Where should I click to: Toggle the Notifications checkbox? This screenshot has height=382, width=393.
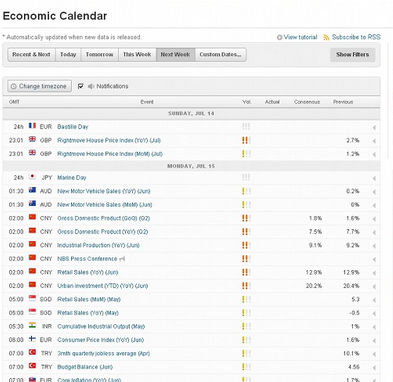(80, 86)
